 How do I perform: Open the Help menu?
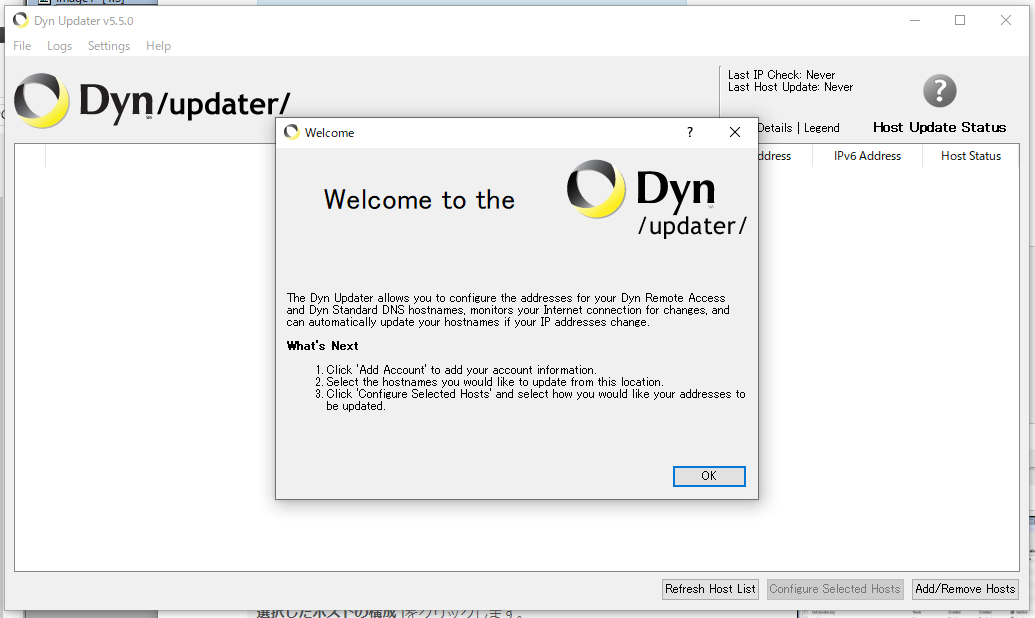pyautogui.click(x=158, y=46)
